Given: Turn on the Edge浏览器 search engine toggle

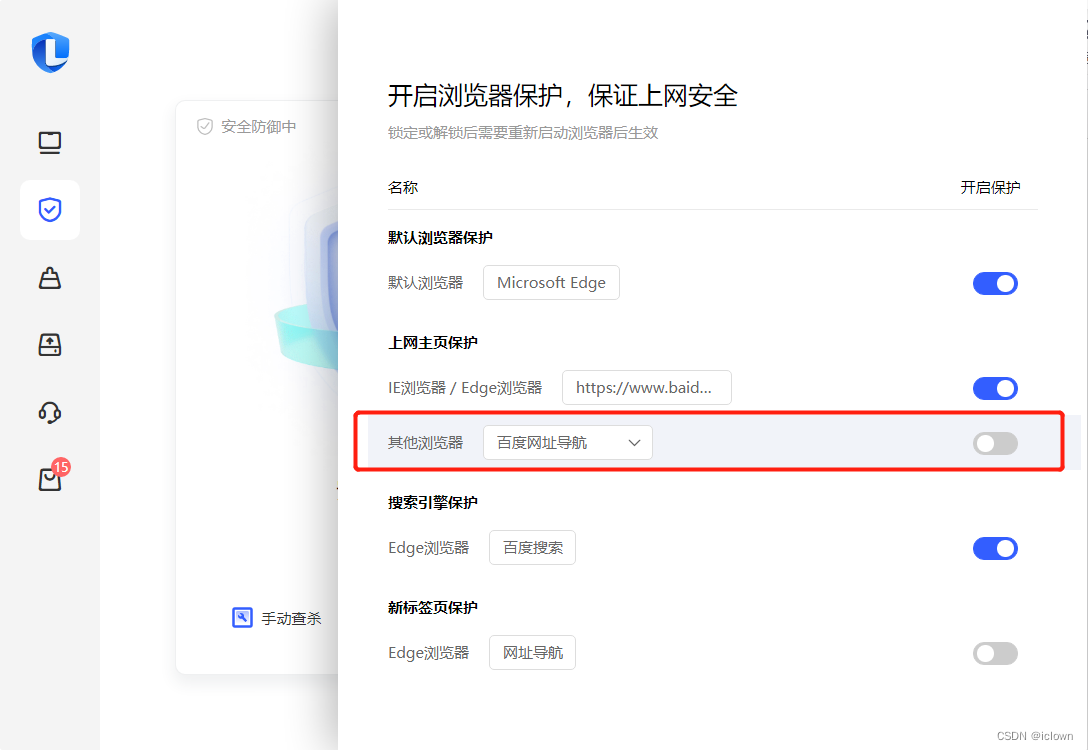Looking at the screenshot, I should point(995,548).
